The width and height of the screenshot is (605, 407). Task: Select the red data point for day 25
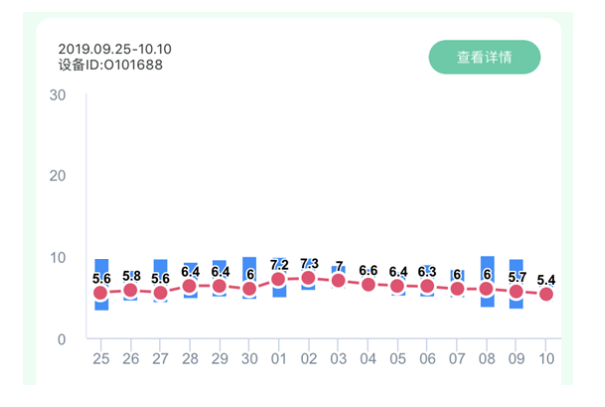pyautogui.click(x=101, y=293)
